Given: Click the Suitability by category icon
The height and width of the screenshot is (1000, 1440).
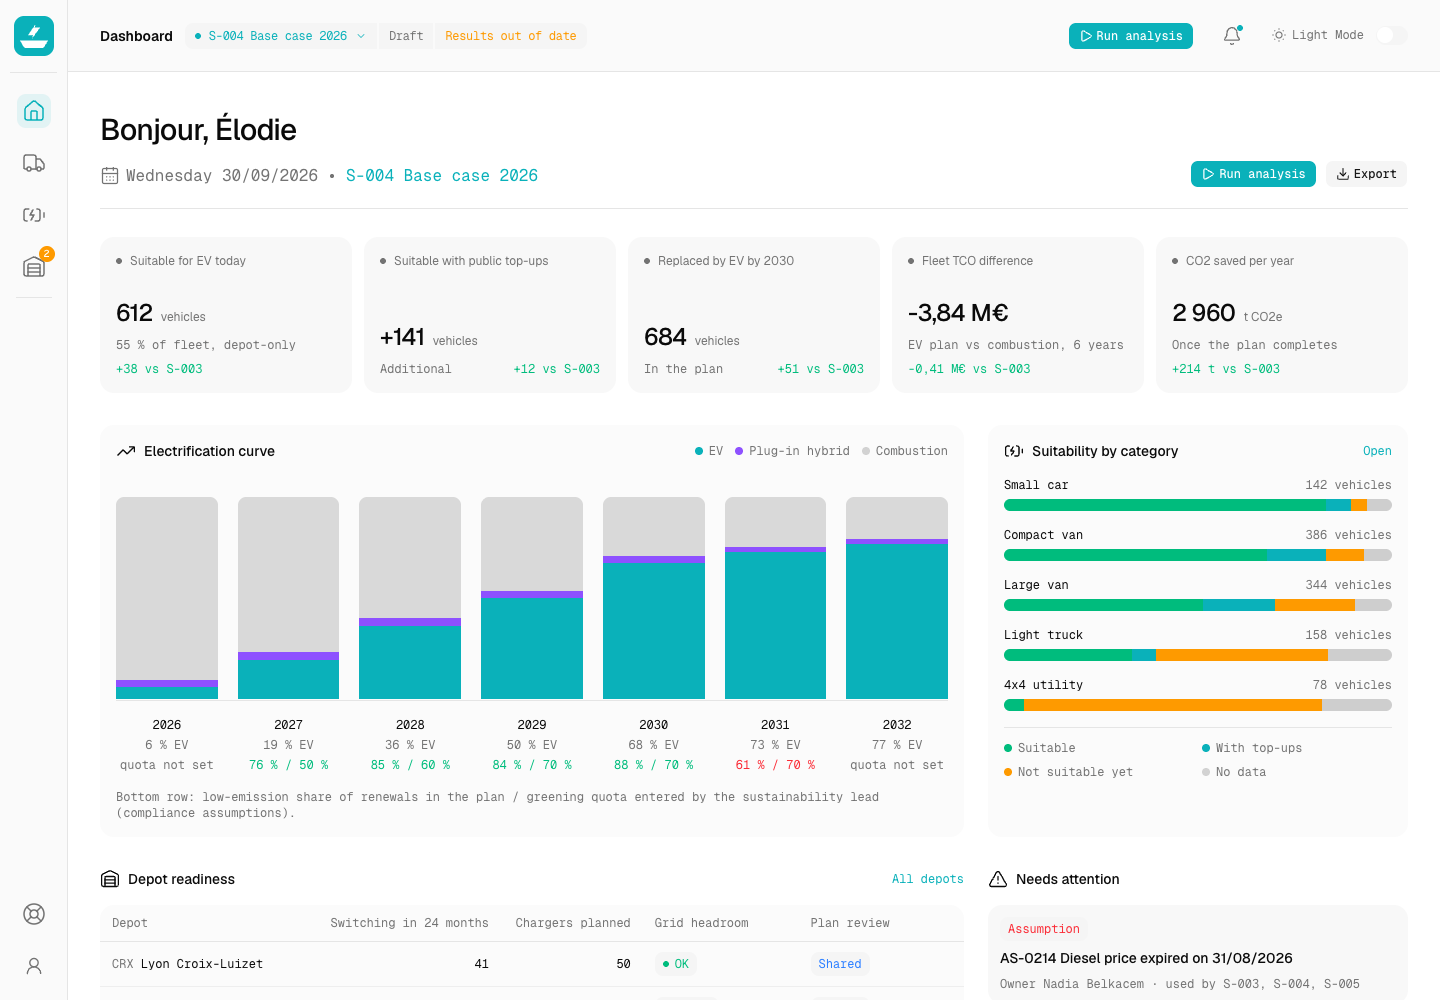Looking at the screenshot, I should [x=1014, y=452].
